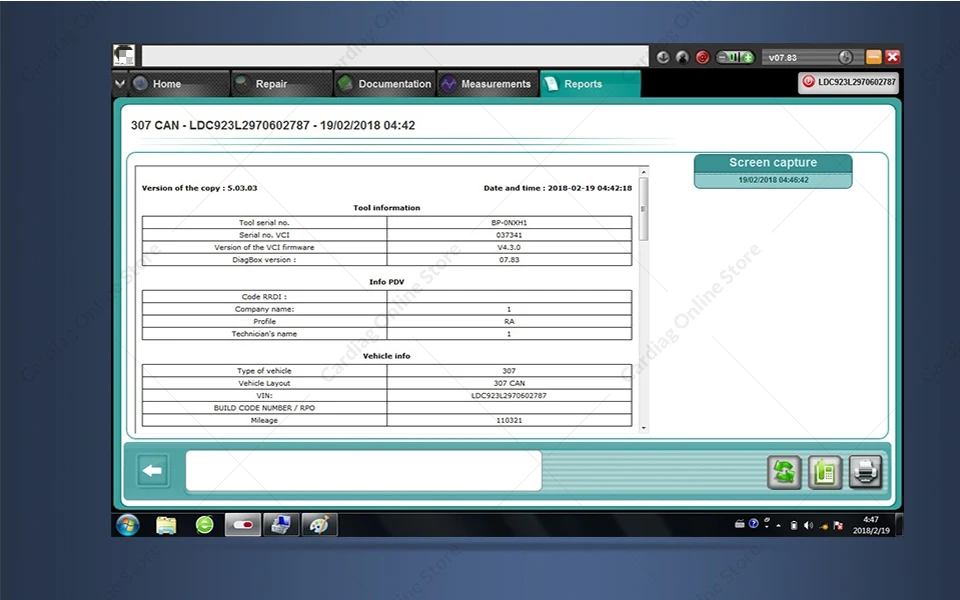This screenshot has height=600, width=960.
Task: Click the Version of the copy text
Action: (199, 188)
